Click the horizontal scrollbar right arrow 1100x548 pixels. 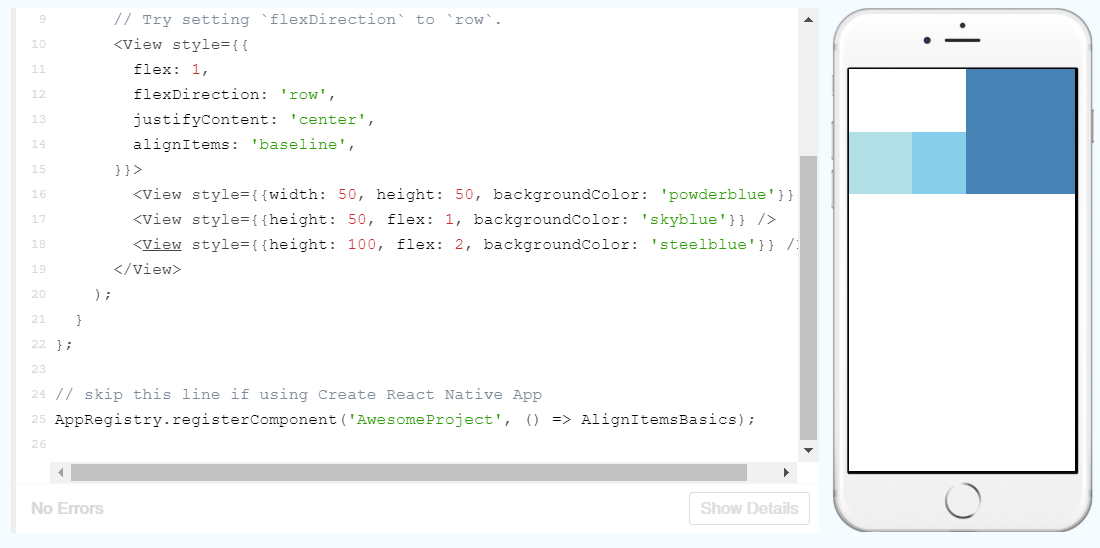[787, 472]
